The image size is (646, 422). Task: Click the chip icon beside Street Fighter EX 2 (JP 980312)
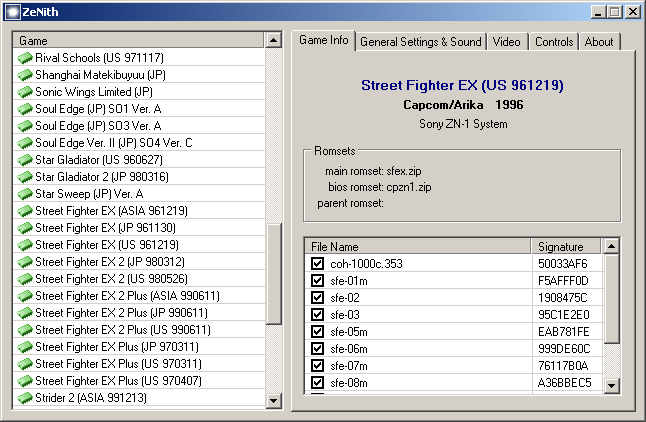[x=25, y=262]
